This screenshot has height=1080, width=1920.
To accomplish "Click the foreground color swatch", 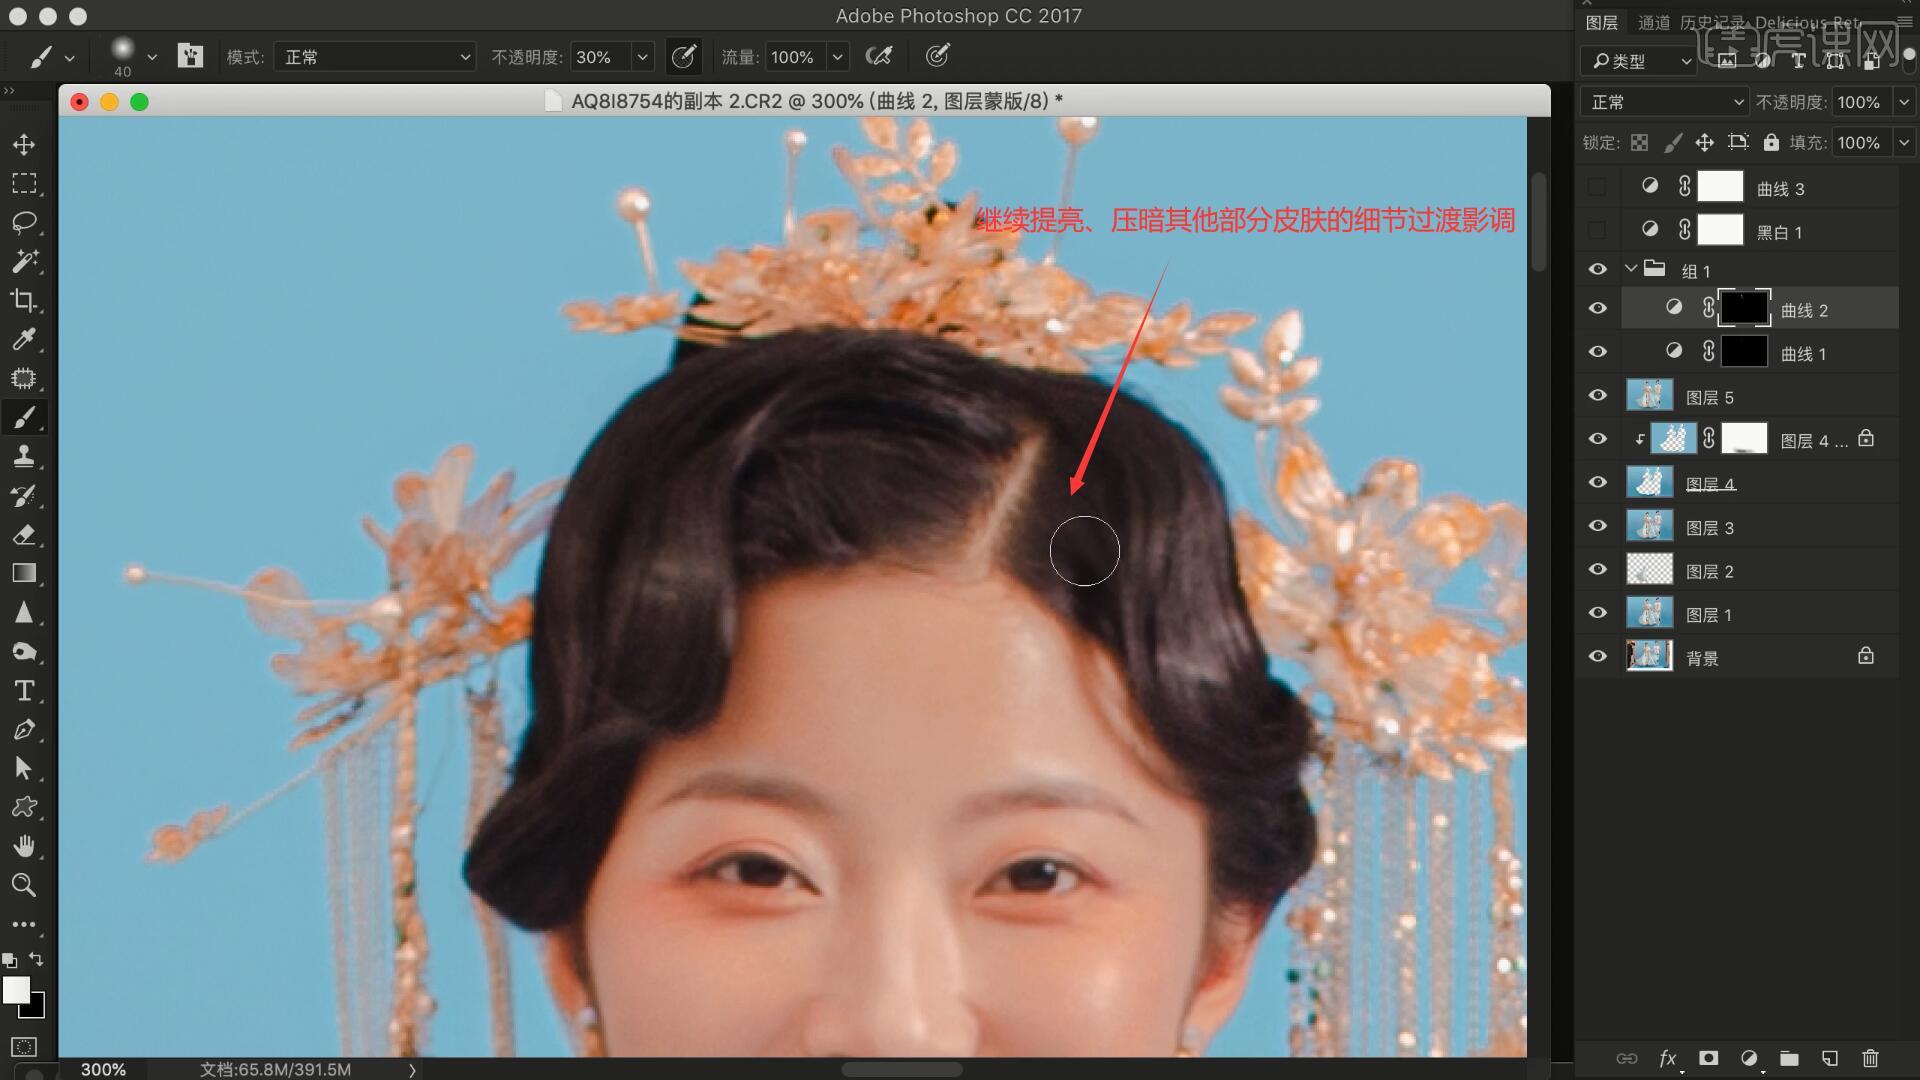I will 16,990.
